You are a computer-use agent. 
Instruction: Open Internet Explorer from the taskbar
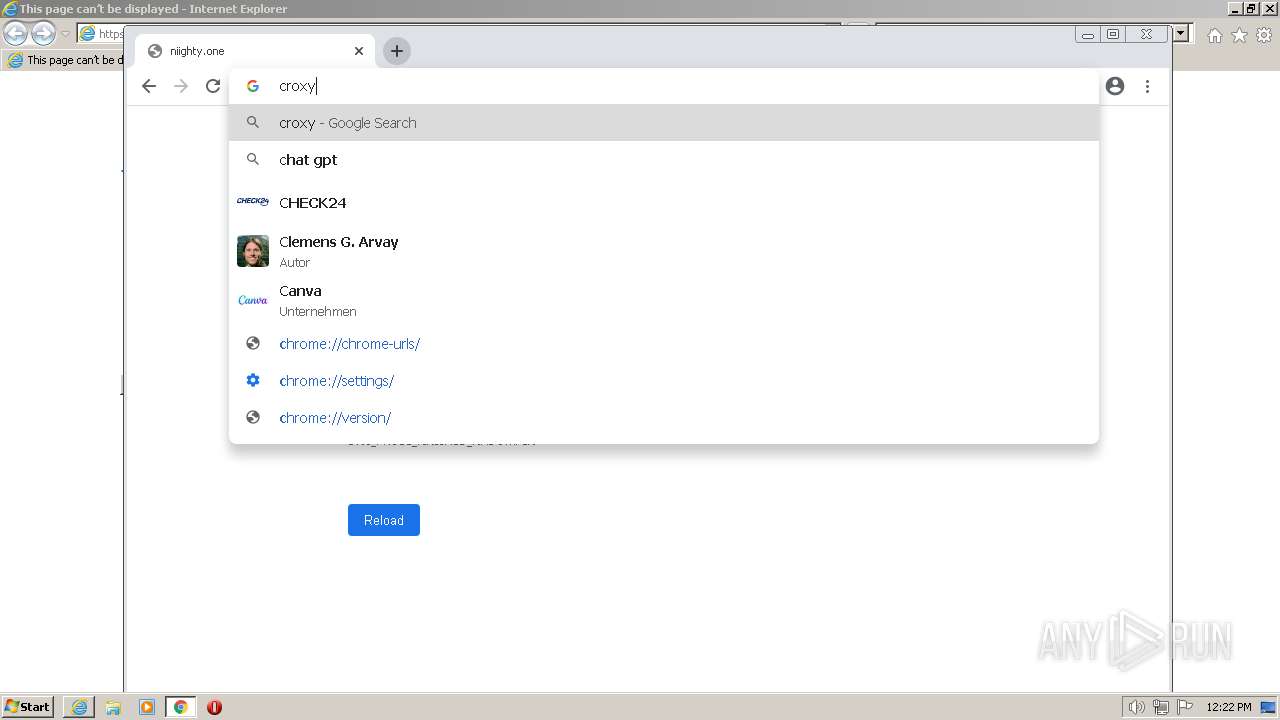pyautogui.click(x=79, y=707)
